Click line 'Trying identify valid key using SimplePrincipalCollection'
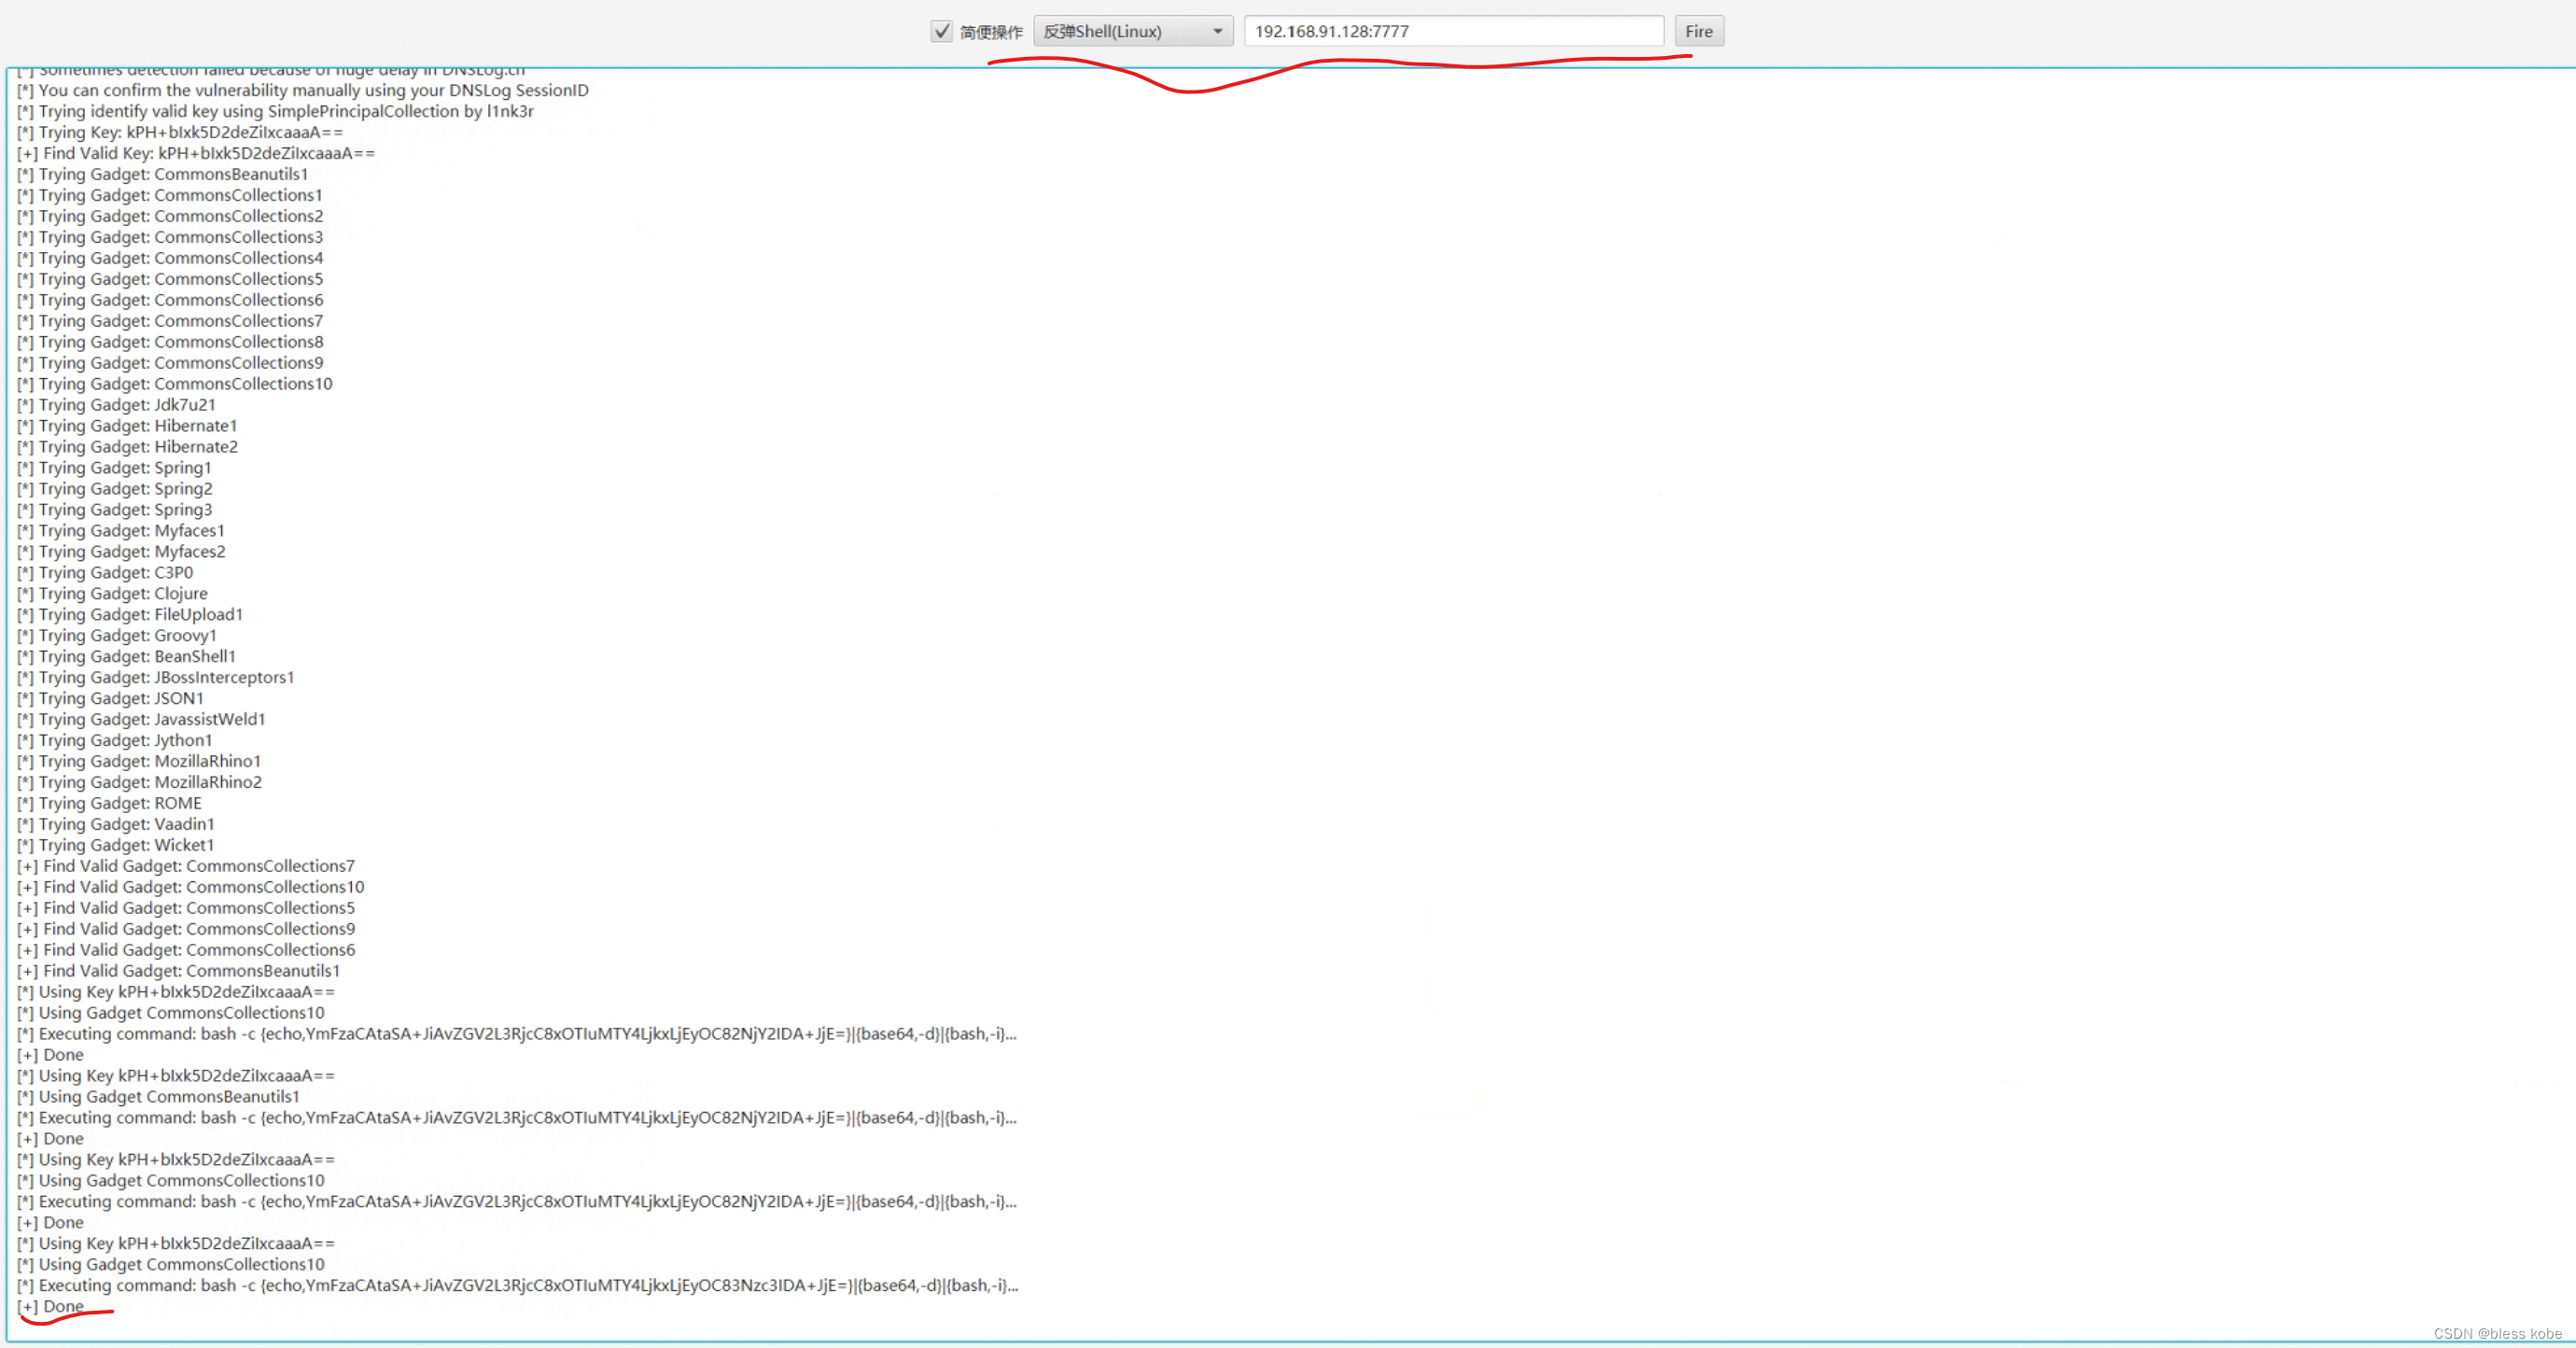This screenshot has width=2576, height=1348. [276, 111]
